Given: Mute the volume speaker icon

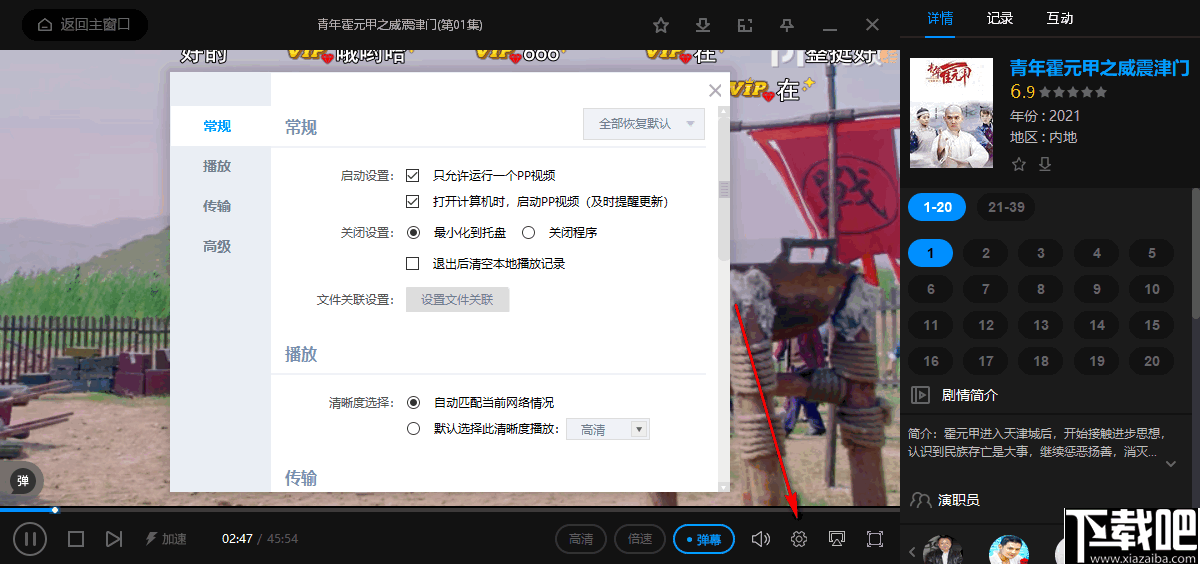Looking at the screenshot, I should pyautogui.click(x=761, y=539).
